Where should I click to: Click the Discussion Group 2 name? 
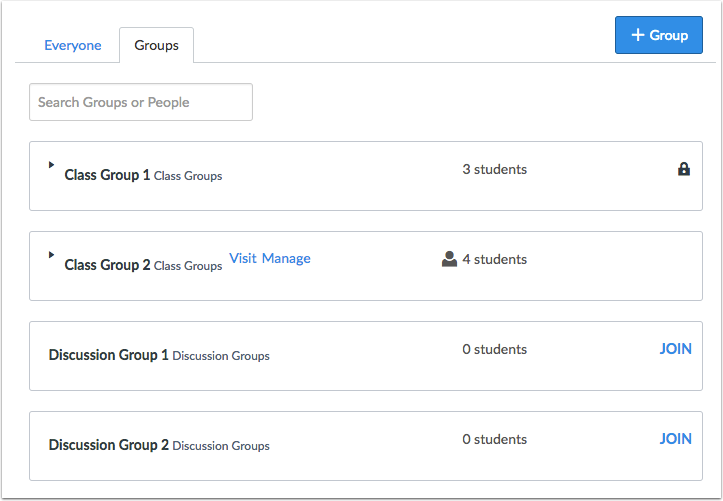pyautogui.click(x=108, y=445)
